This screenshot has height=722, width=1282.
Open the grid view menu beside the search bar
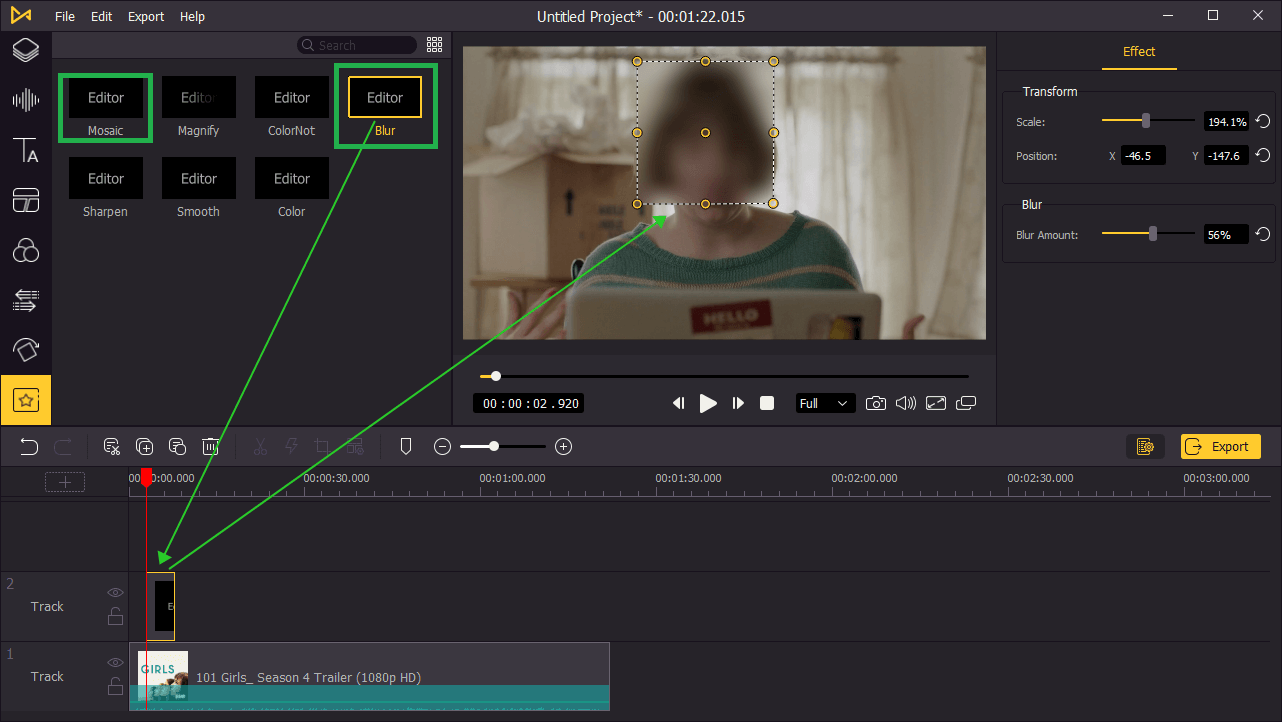(434, 44)
